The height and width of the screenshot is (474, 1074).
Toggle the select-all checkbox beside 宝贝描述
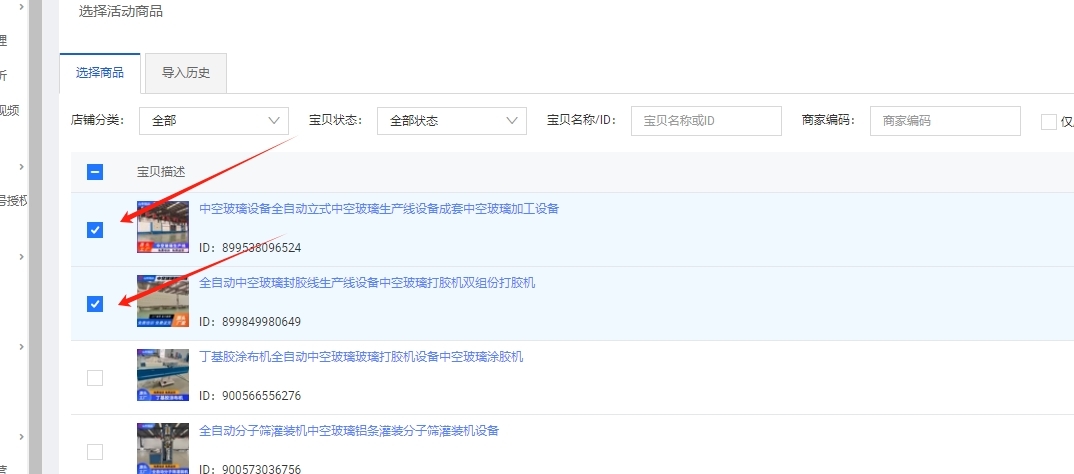(95, 172)
